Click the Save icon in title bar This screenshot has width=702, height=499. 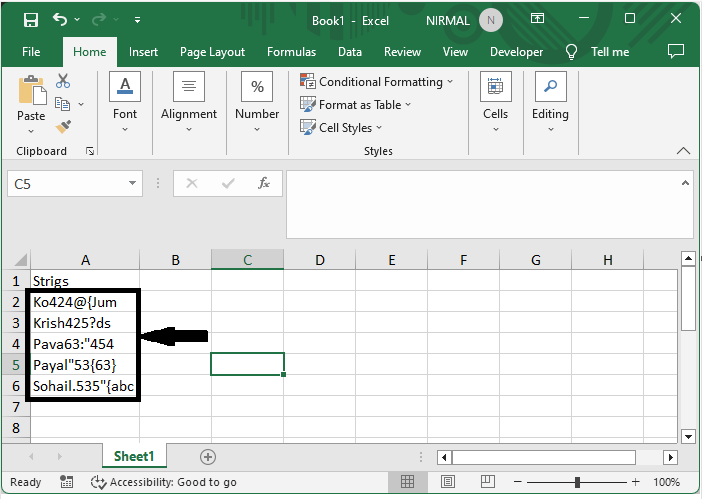[31, 20]
